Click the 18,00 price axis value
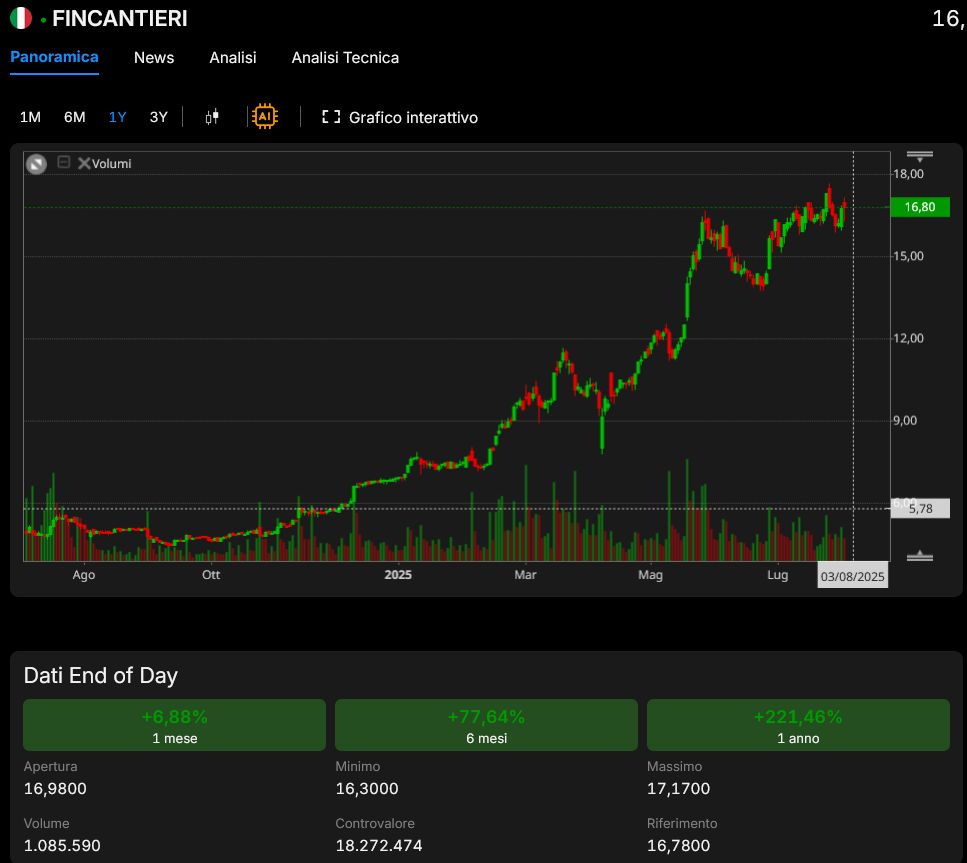Viewport: 967px width, 863px height. tap(909, 174)
